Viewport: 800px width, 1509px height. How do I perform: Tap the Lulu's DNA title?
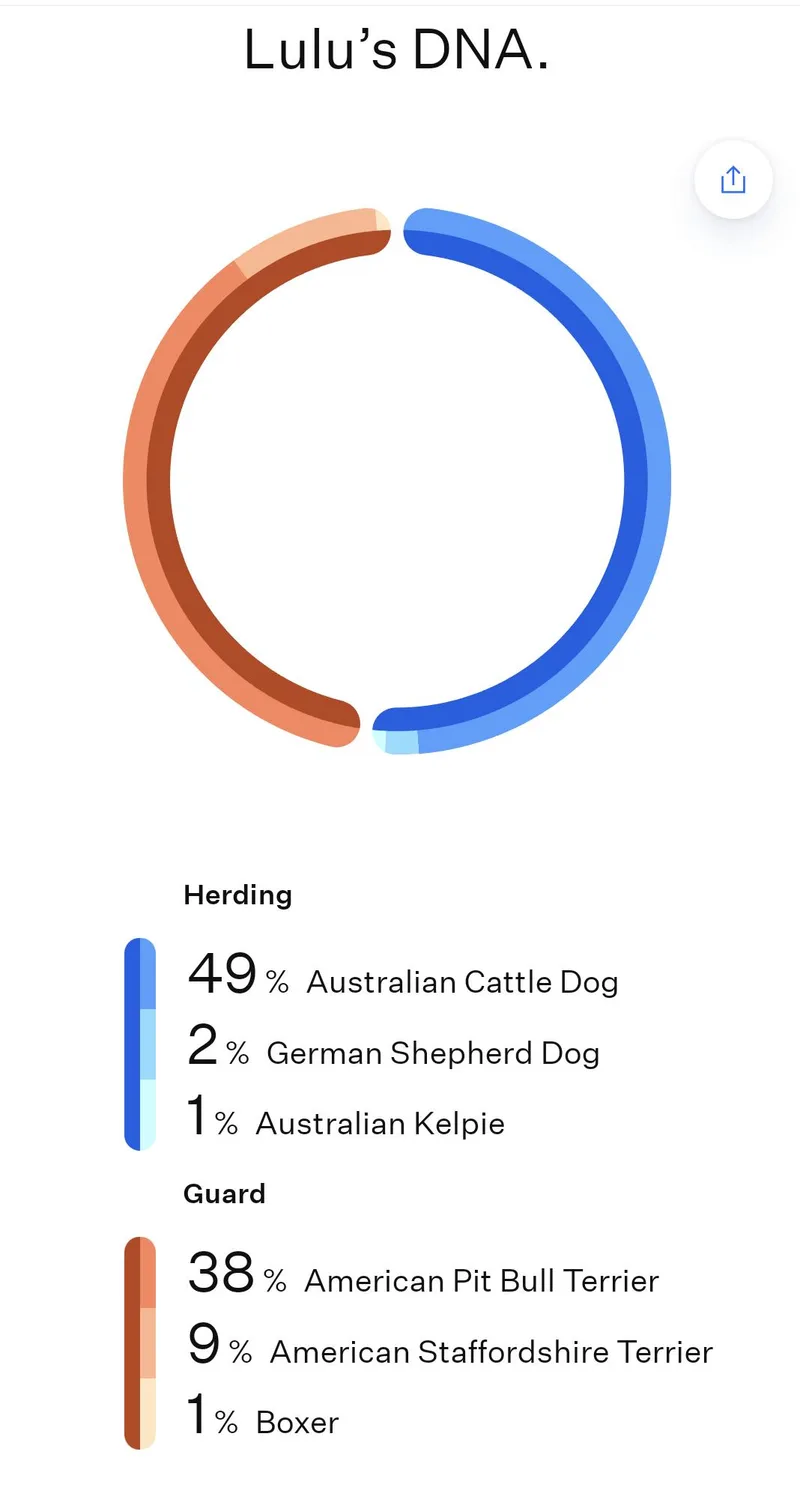[397, 50]
